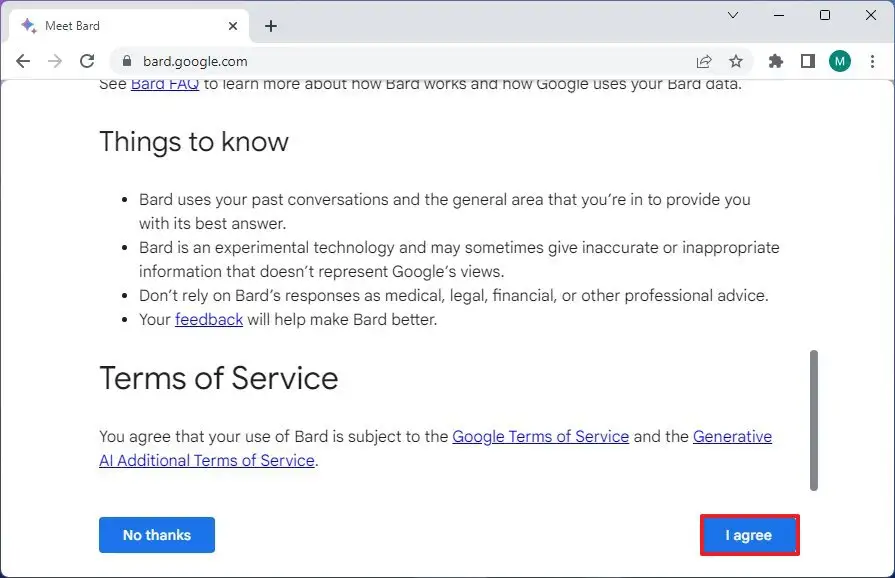
Task: Open the browser extensions puzzle icon
Action: [775, 60]
